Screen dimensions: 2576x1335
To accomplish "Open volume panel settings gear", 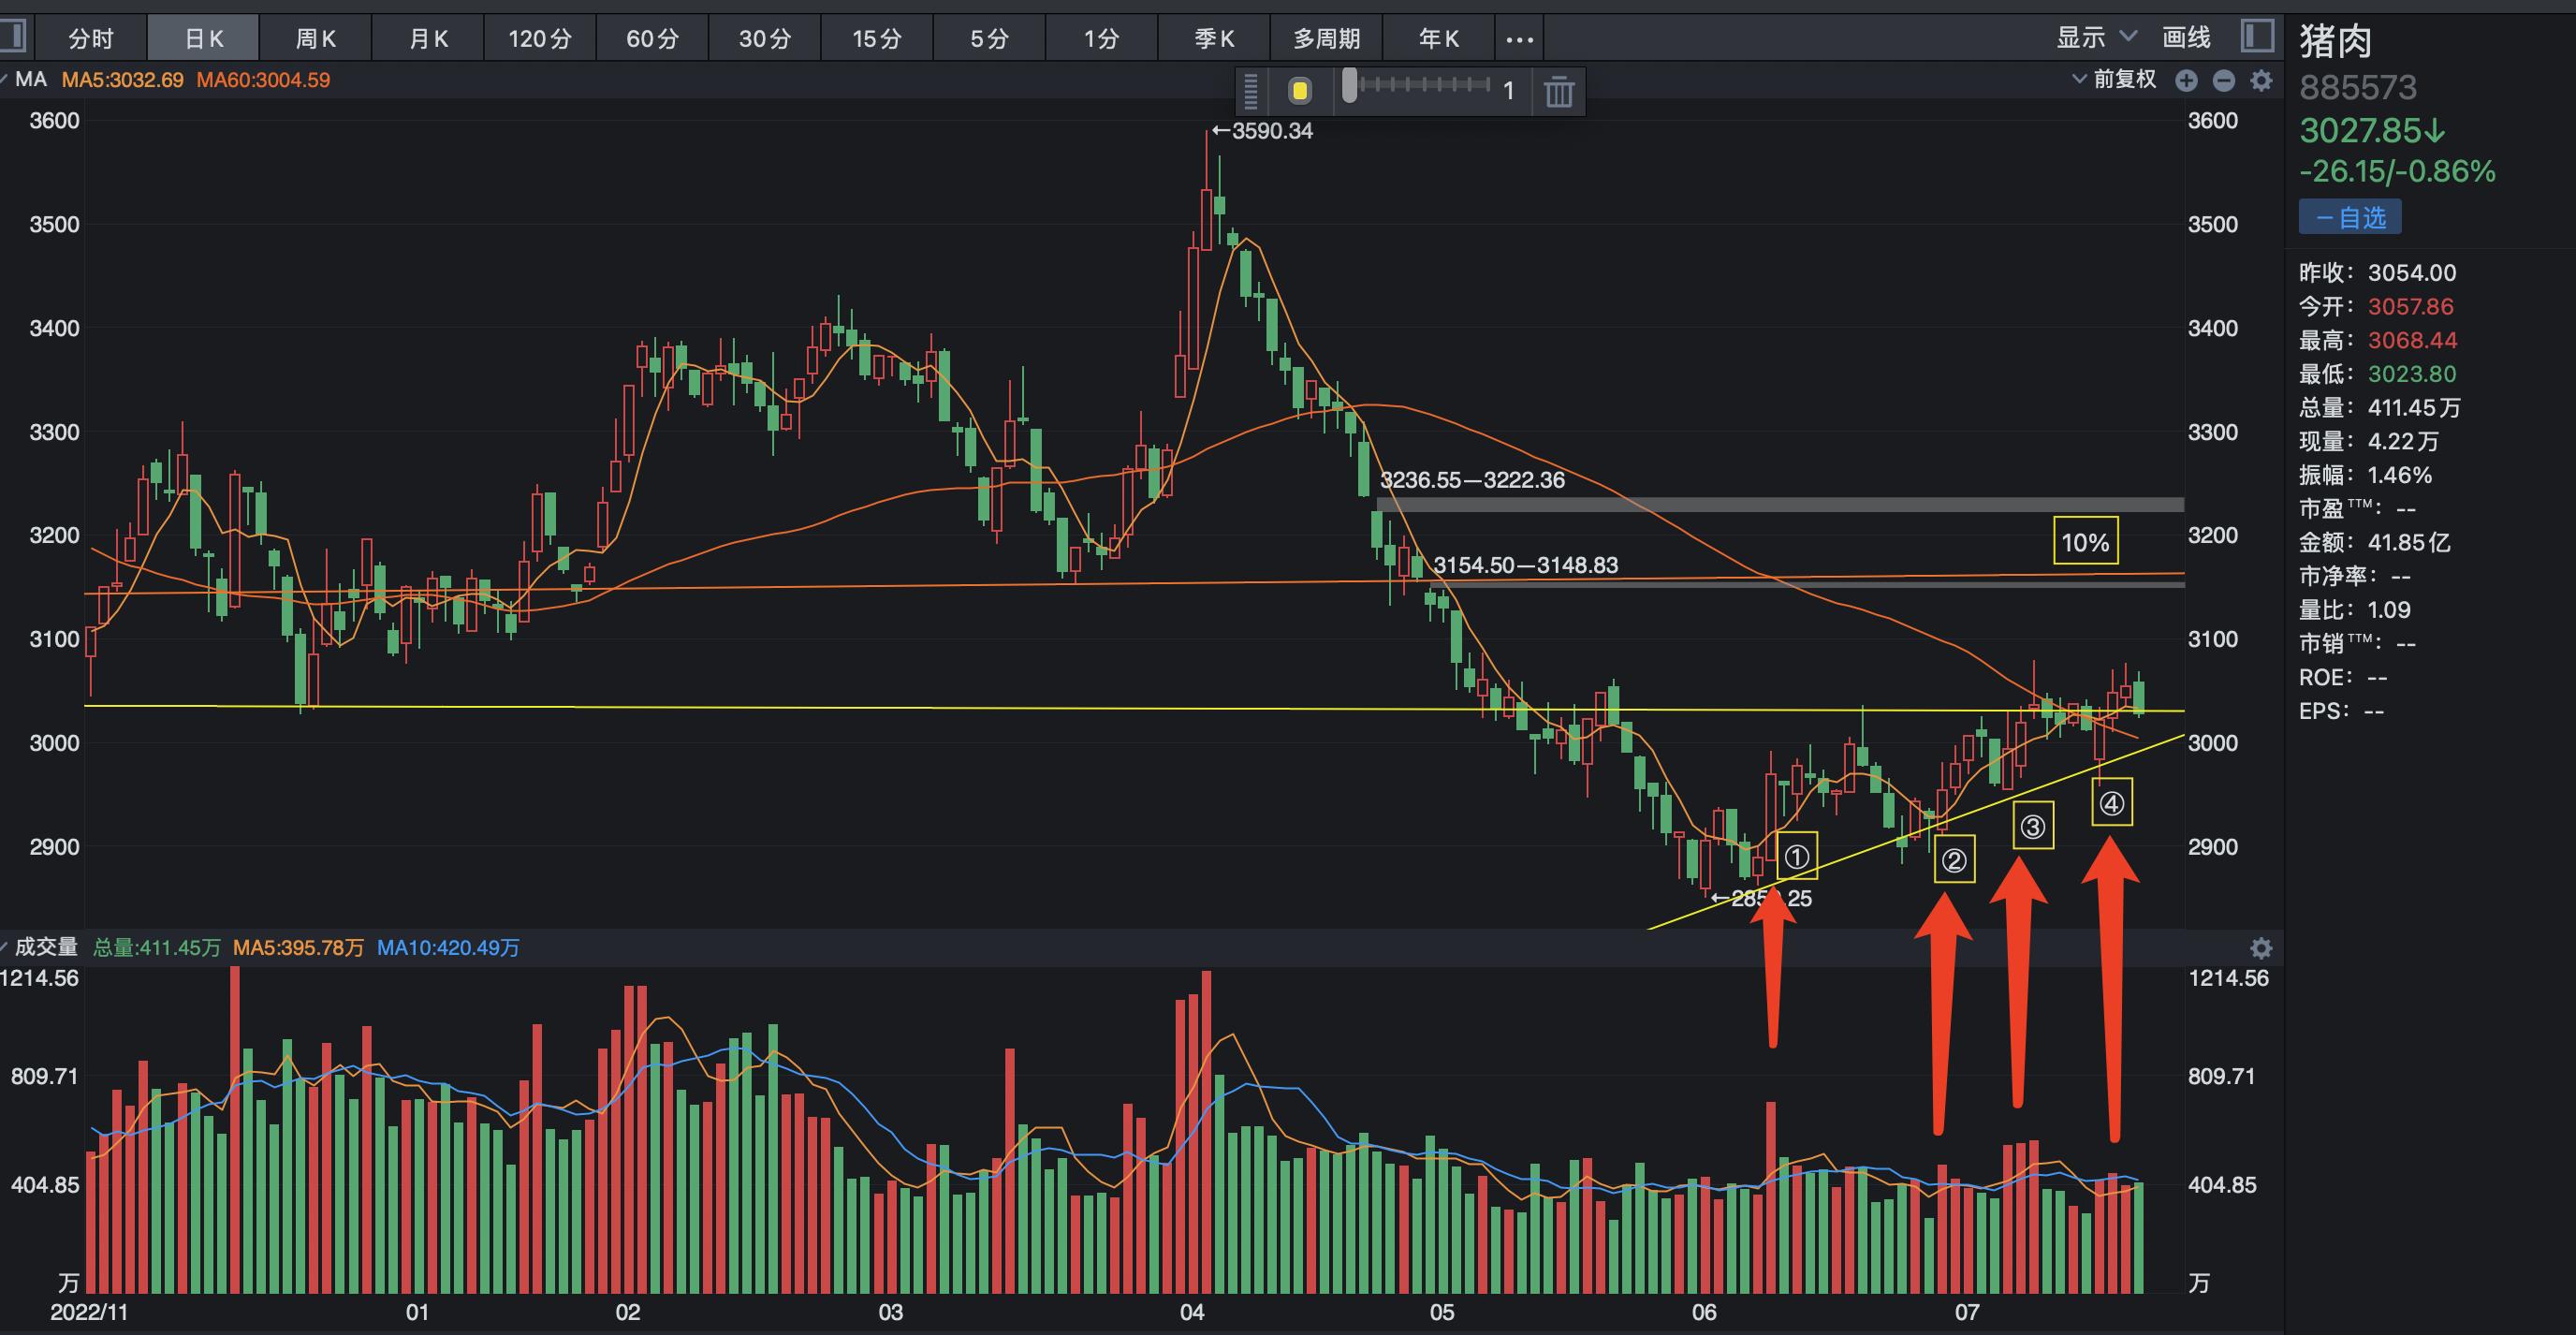I will (x=2261, y=948).
